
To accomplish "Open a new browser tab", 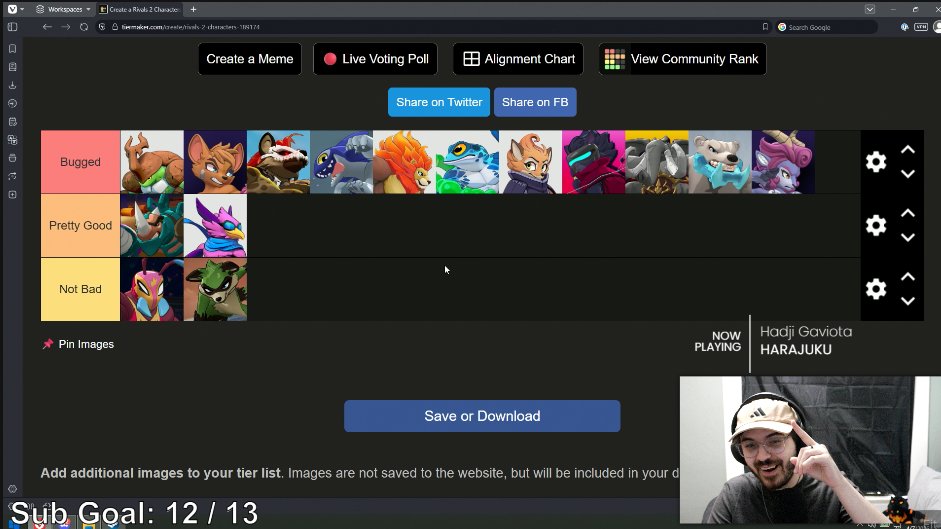I will click(193, 9).
